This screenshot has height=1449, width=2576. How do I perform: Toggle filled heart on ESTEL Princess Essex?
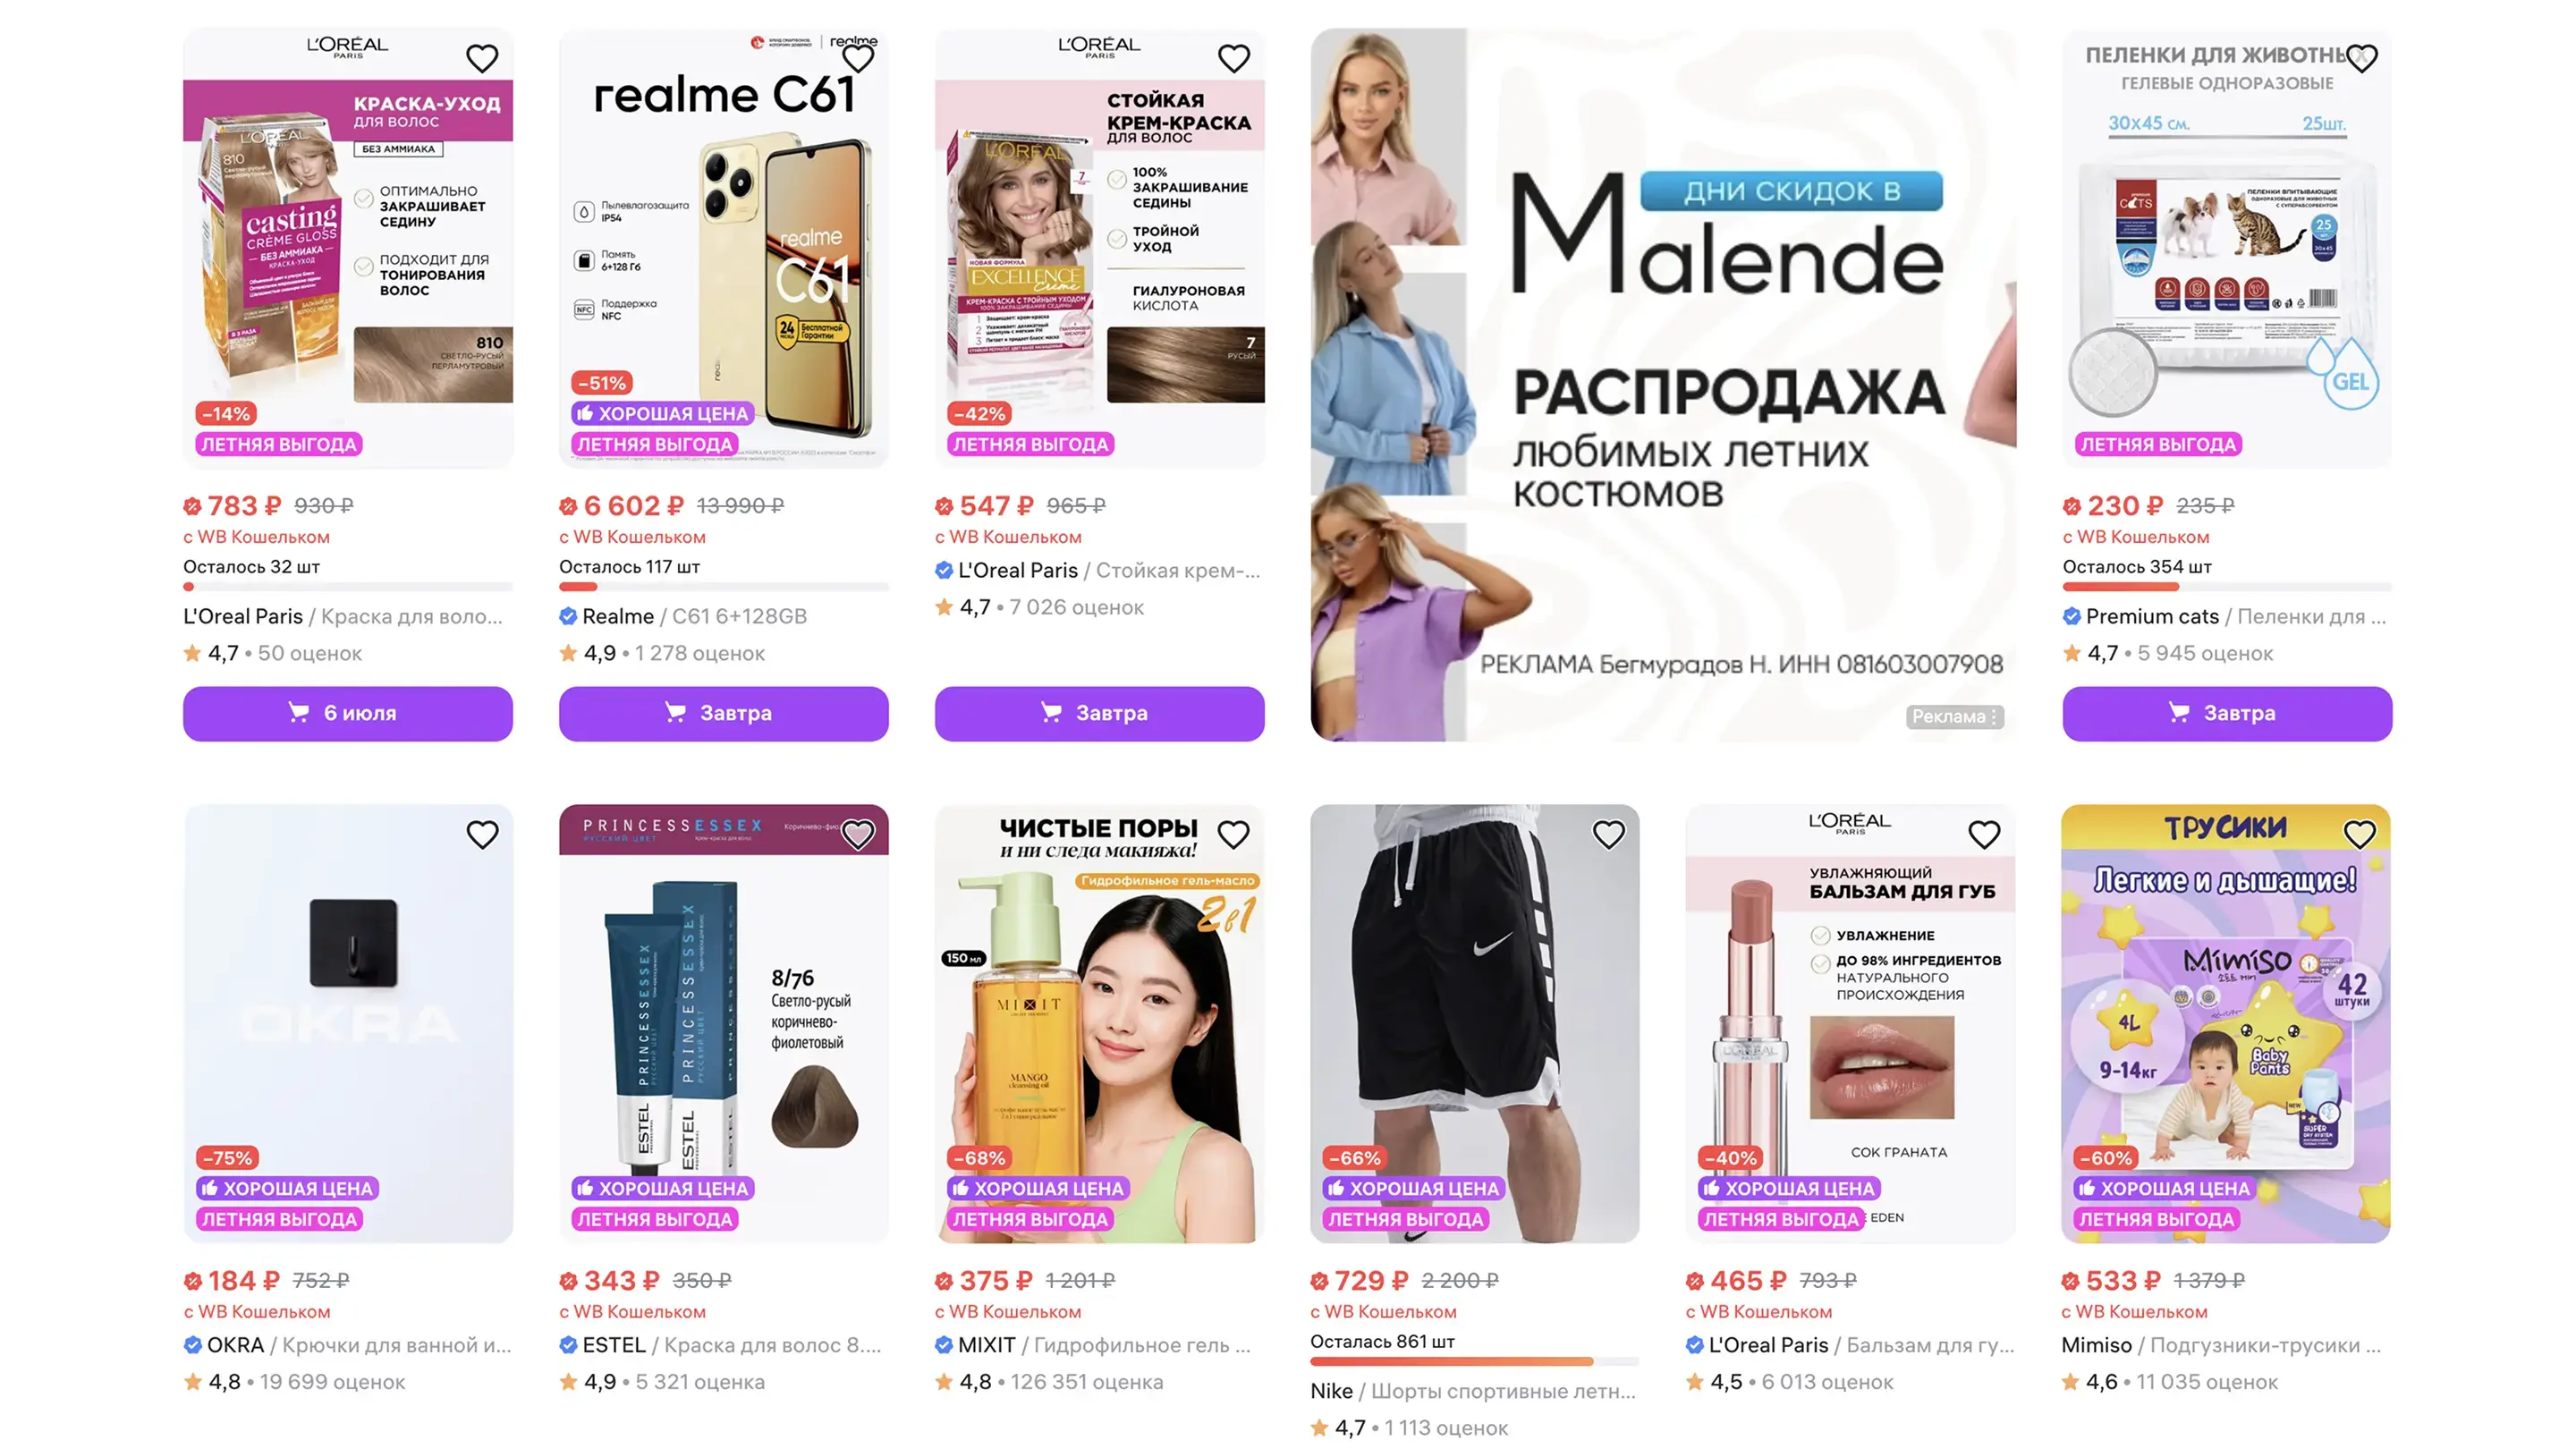pyautogui.click(x=858, y=834)
